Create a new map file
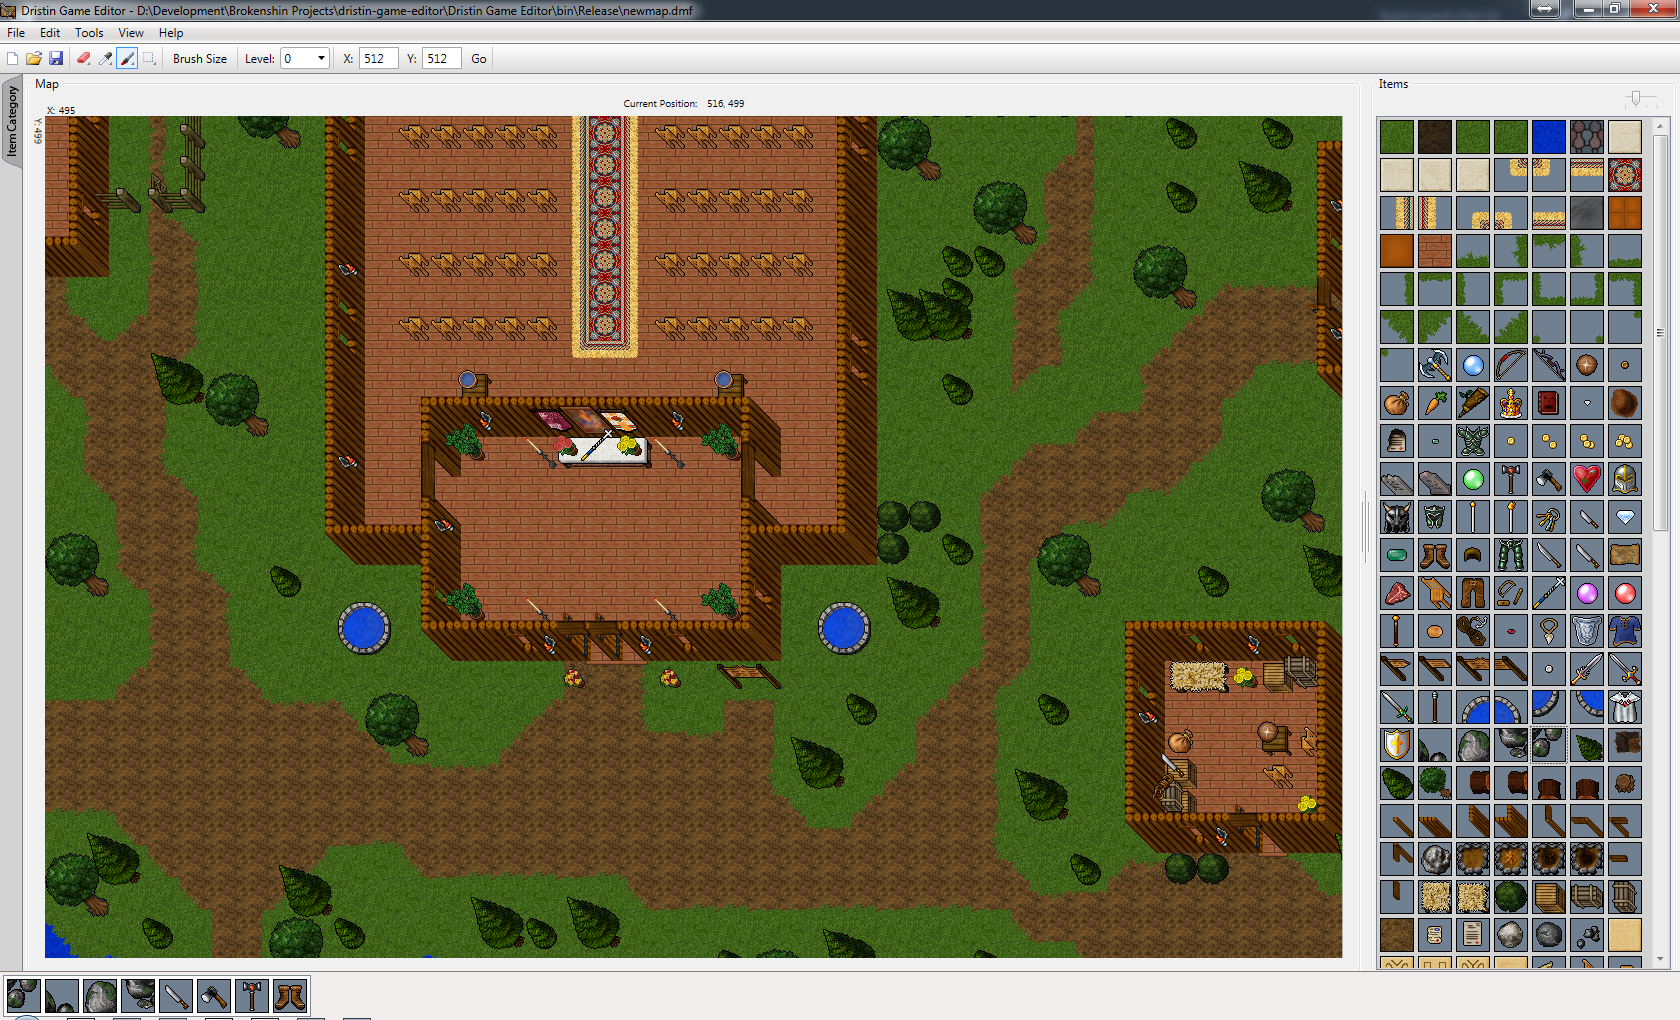Viewport: 1680px width, 1020px height. 13,59
